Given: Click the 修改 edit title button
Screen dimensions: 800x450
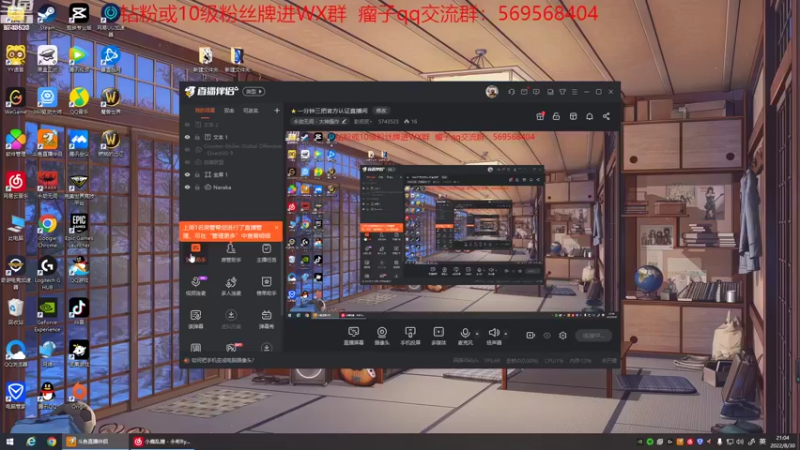Looking at the screenshot, I should coord(381,111).
